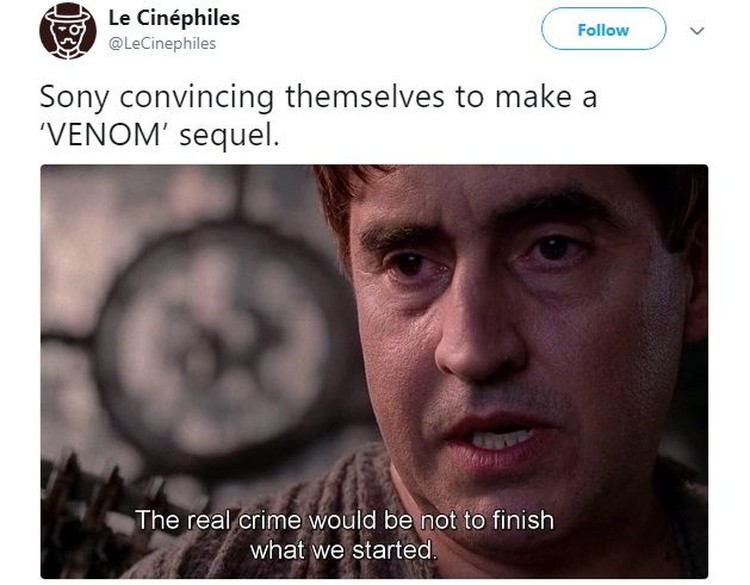Open the attached meme image
Screen dimensions: 750x585
point(374,372)
